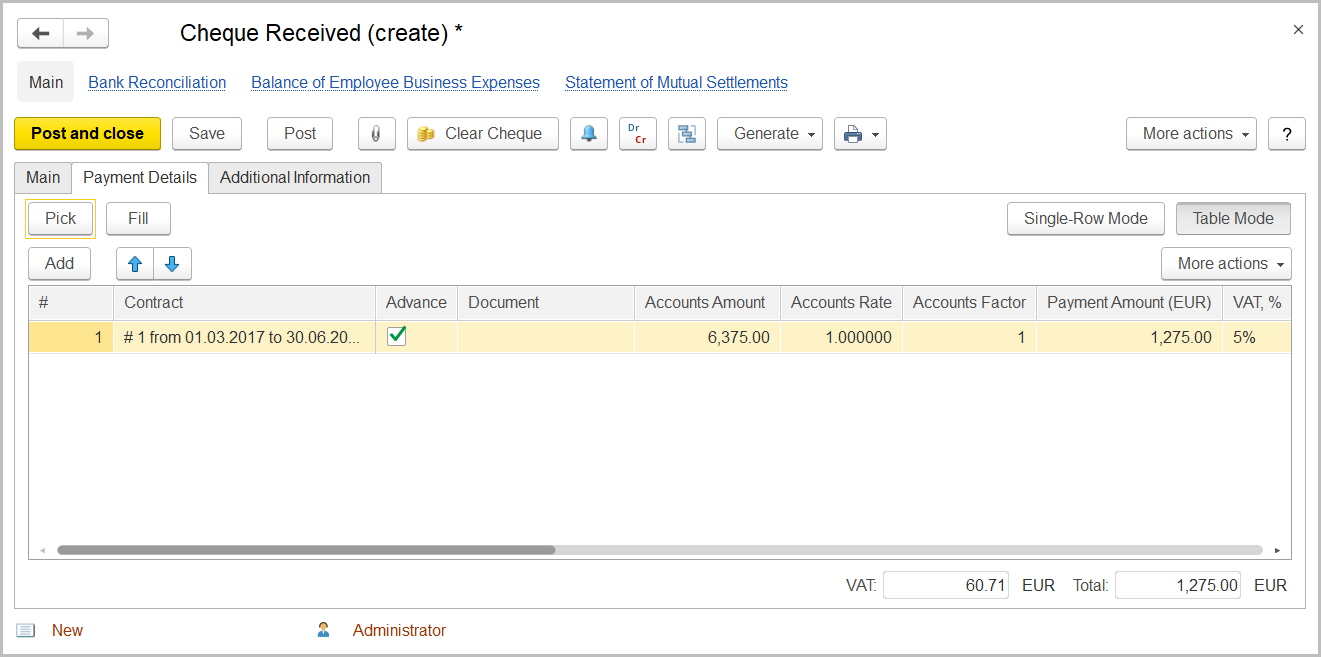
Task: Click the forward navigation arrow
Action: pyautogui.click(x=86, y=32)
